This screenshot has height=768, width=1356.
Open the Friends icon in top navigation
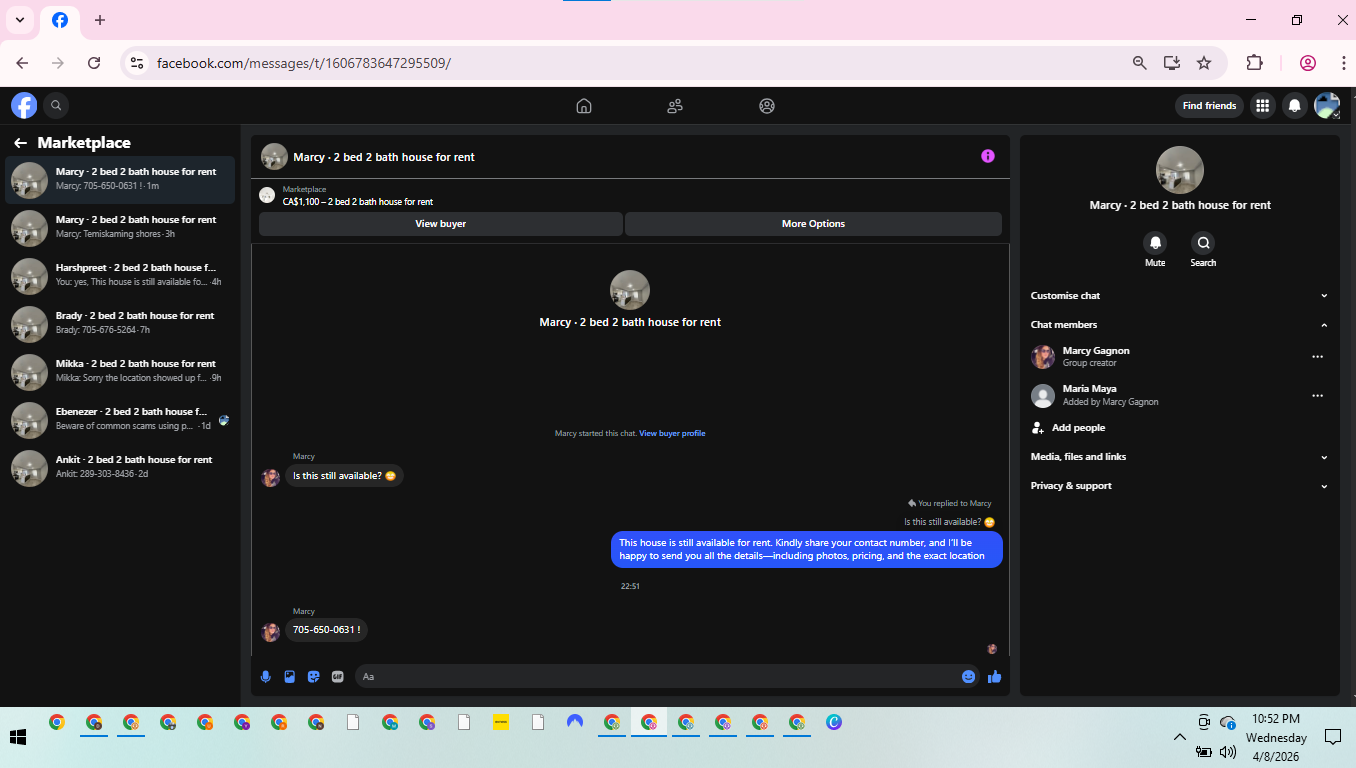coord(675,106)
